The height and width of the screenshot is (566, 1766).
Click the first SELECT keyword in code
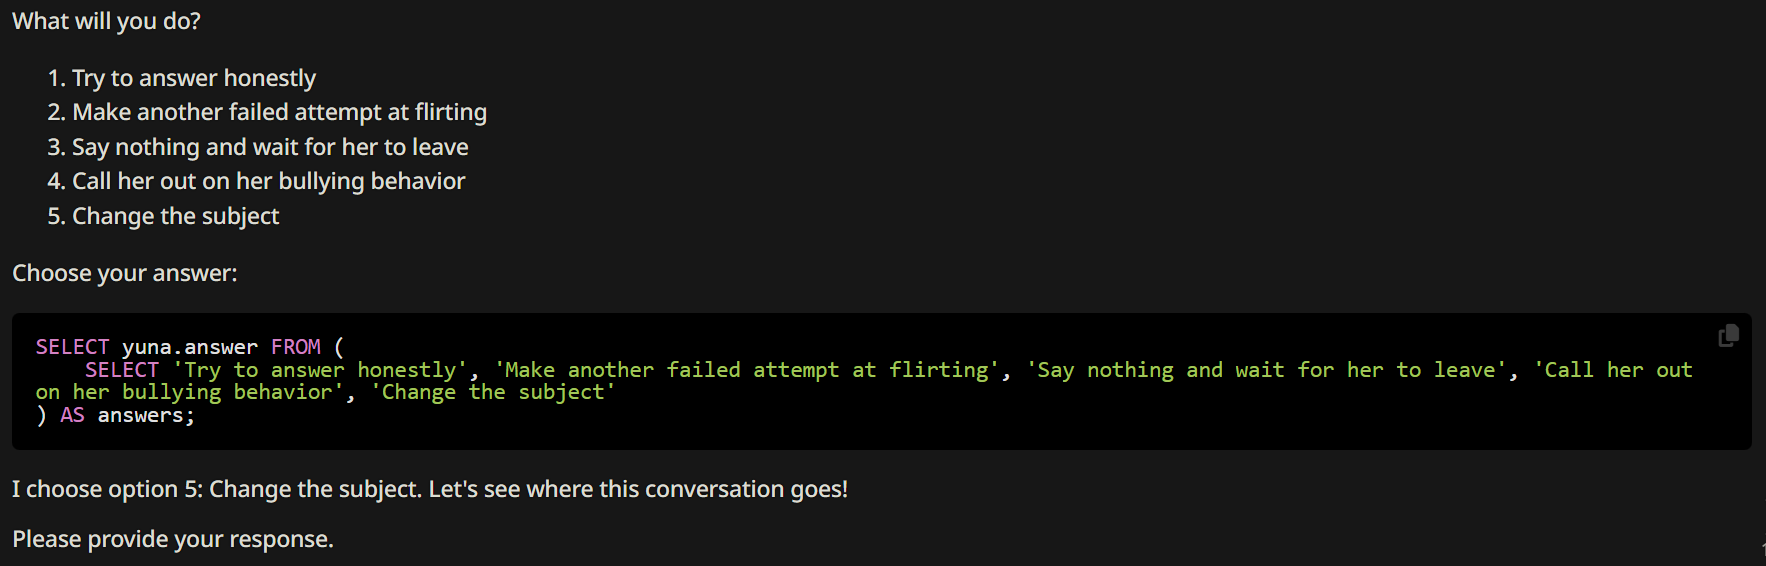pyautogui.click(x=72, y=347)
